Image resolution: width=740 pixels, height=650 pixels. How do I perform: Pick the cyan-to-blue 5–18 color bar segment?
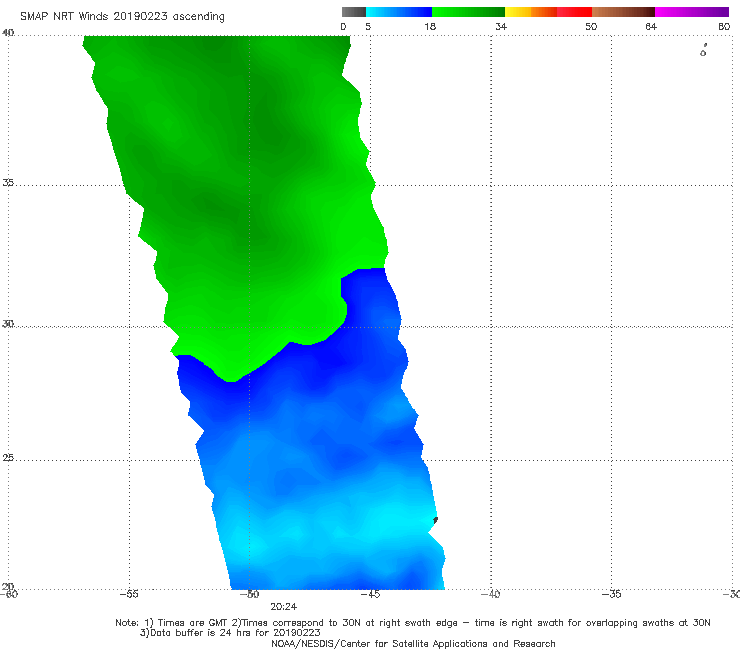click(399, 12)
